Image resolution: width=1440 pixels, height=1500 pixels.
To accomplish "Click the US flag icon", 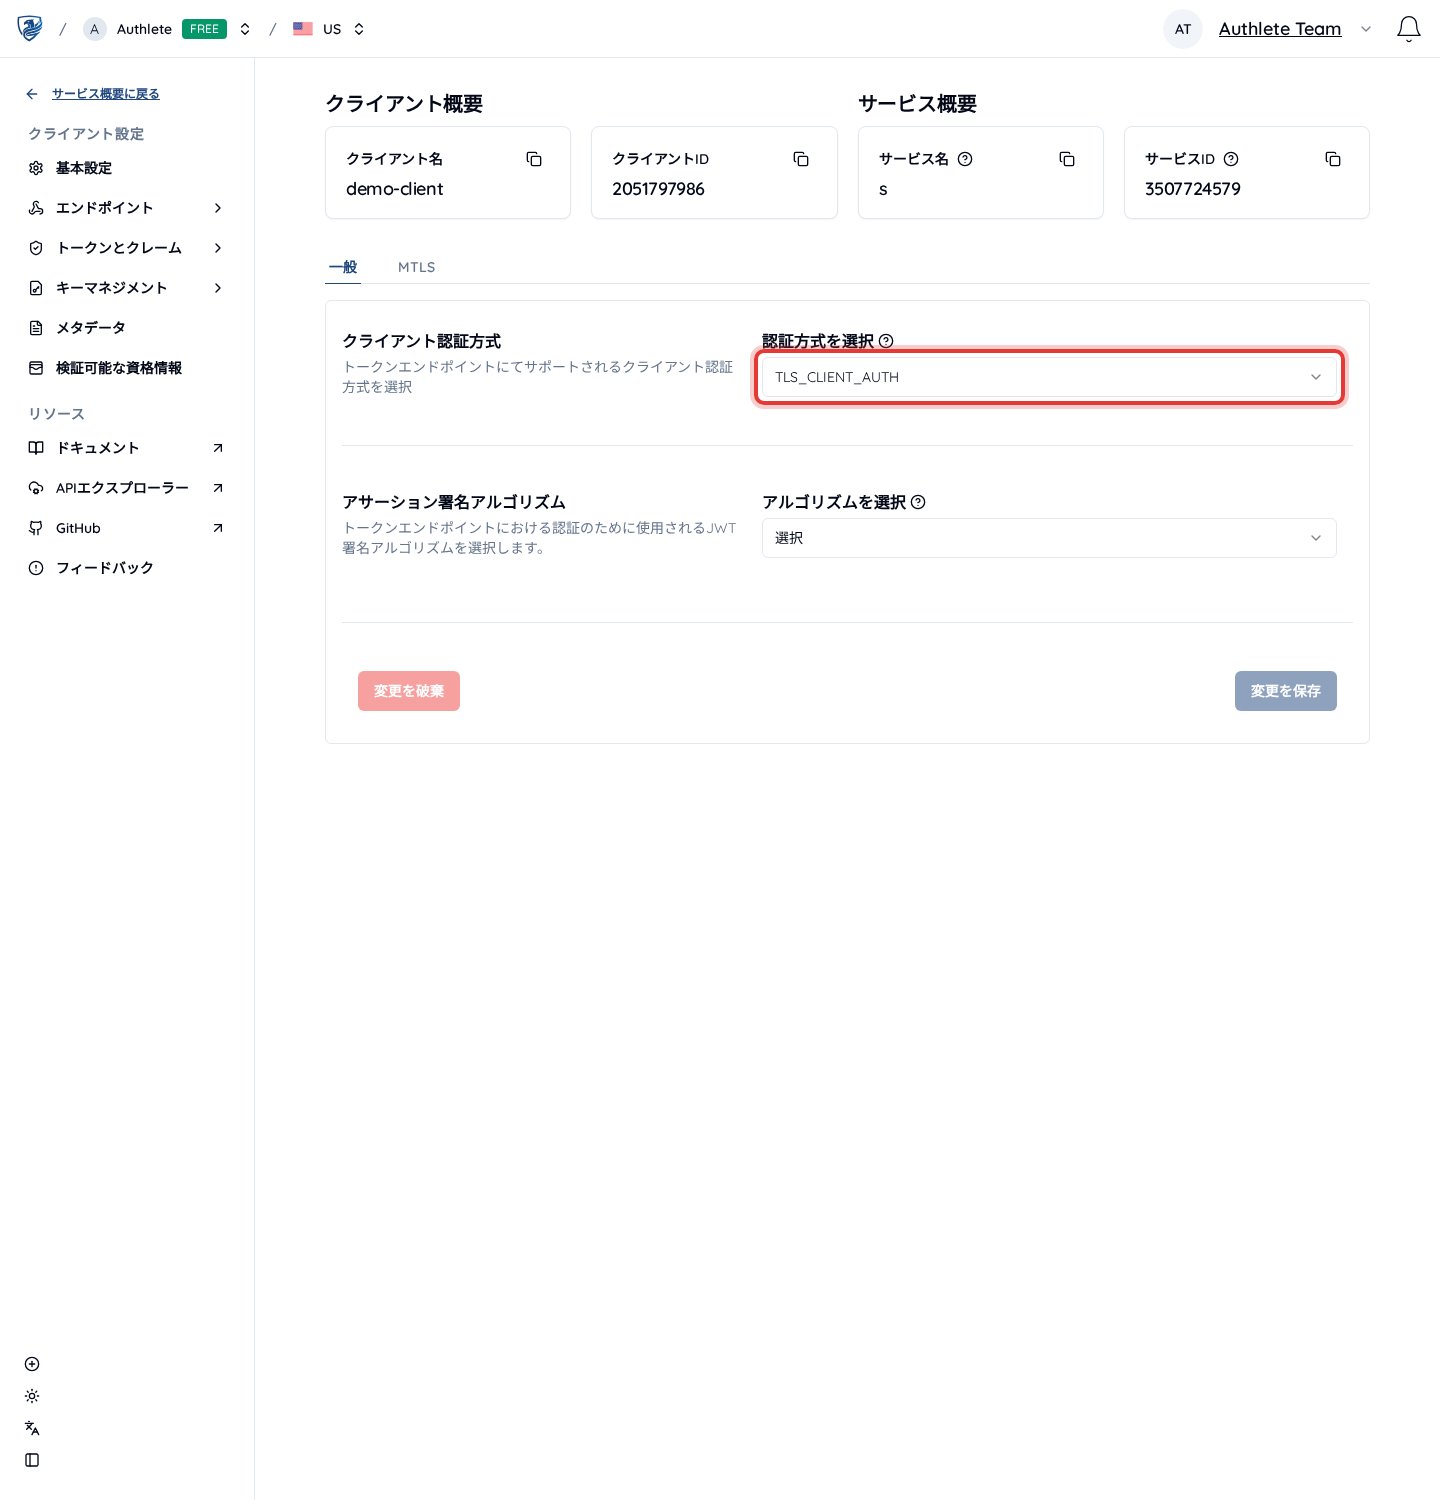I will (303, 29).
